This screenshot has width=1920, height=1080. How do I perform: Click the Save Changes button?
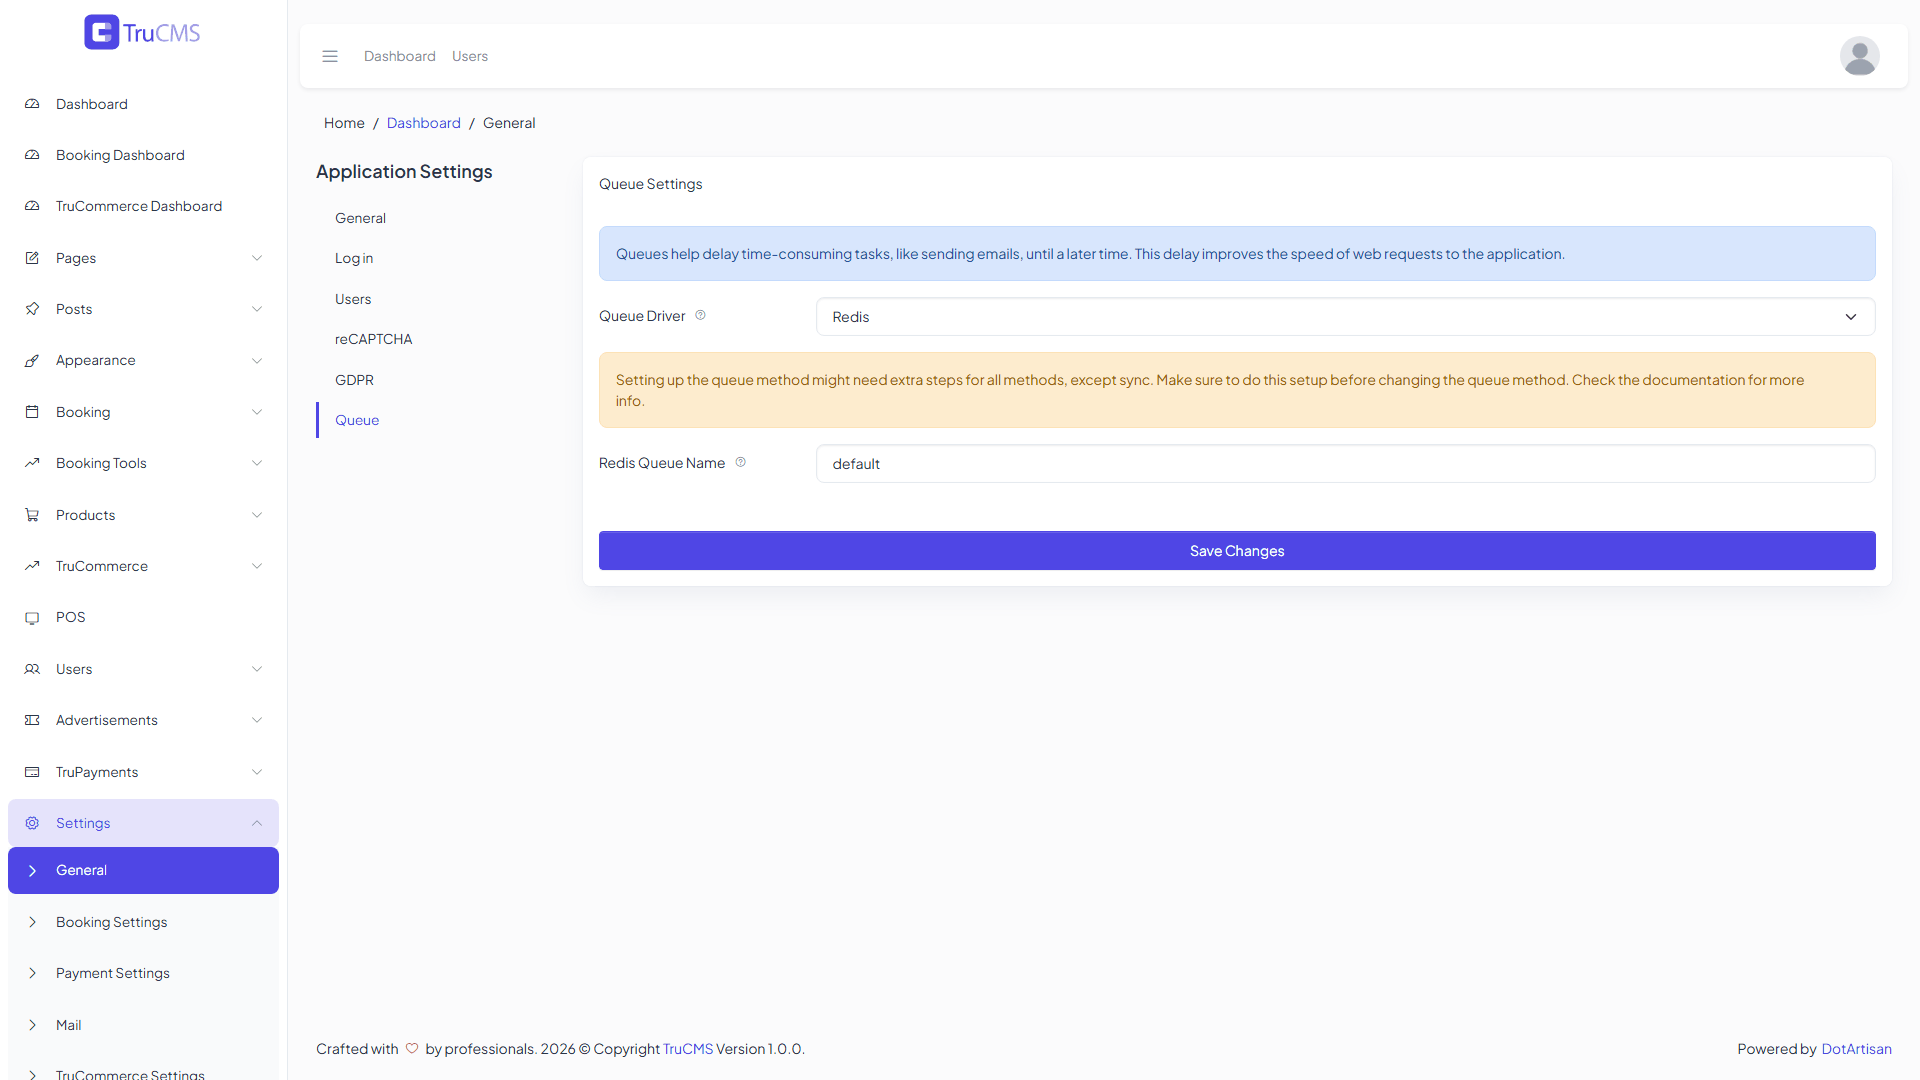(x=1237, y=550)
